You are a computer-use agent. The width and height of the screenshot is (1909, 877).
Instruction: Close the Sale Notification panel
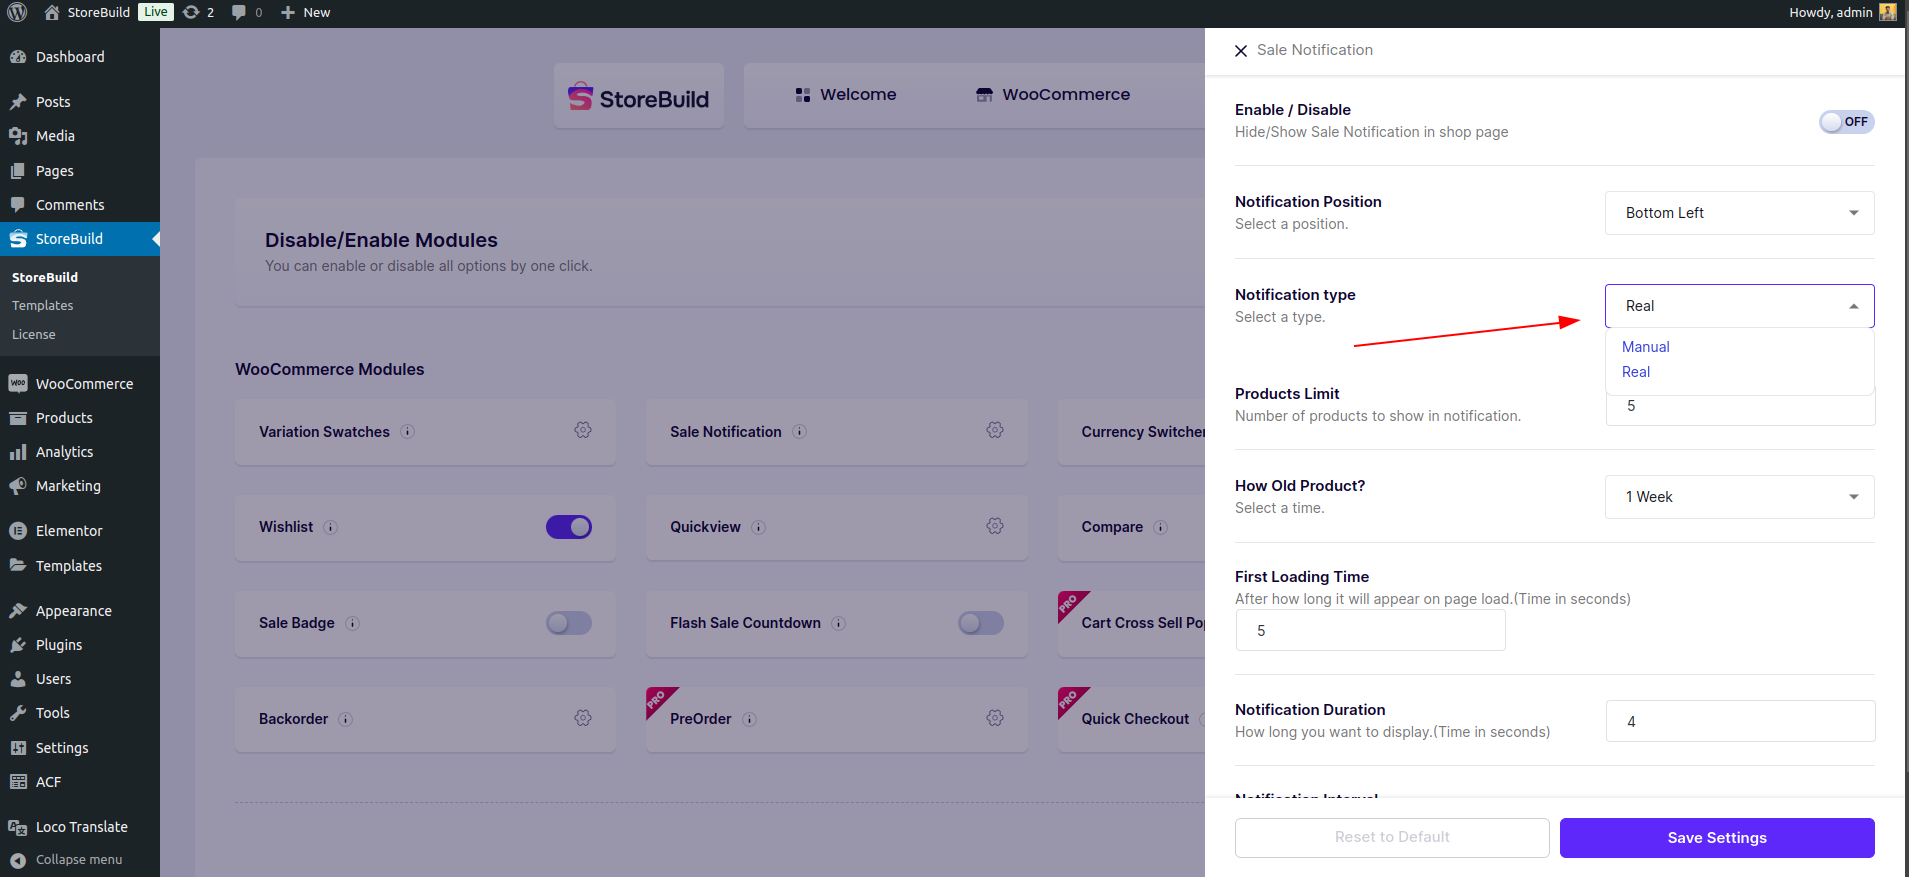pos(1241,51)
